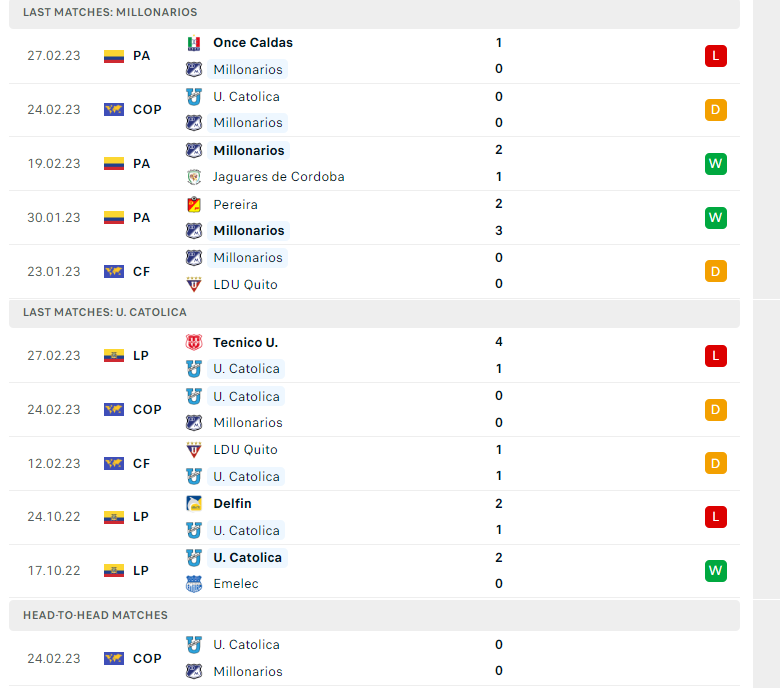Viewport: 780px width, 690px height.
Task: Click the LDU Quito crest in 23.01.23 match
Action: (194, 284)
